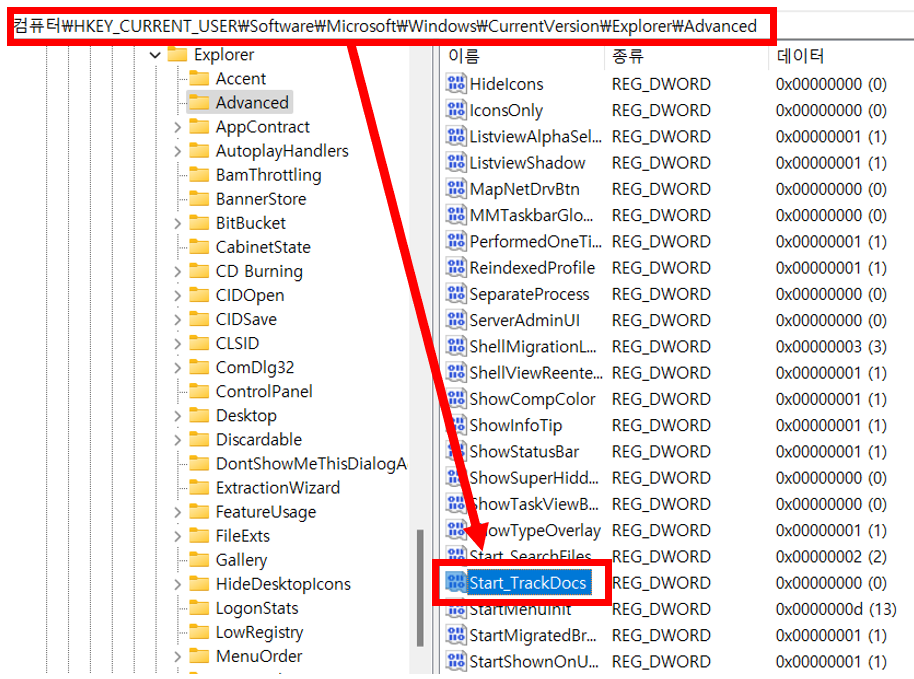Select the Start_TrackDocs value

click(528, 583)
